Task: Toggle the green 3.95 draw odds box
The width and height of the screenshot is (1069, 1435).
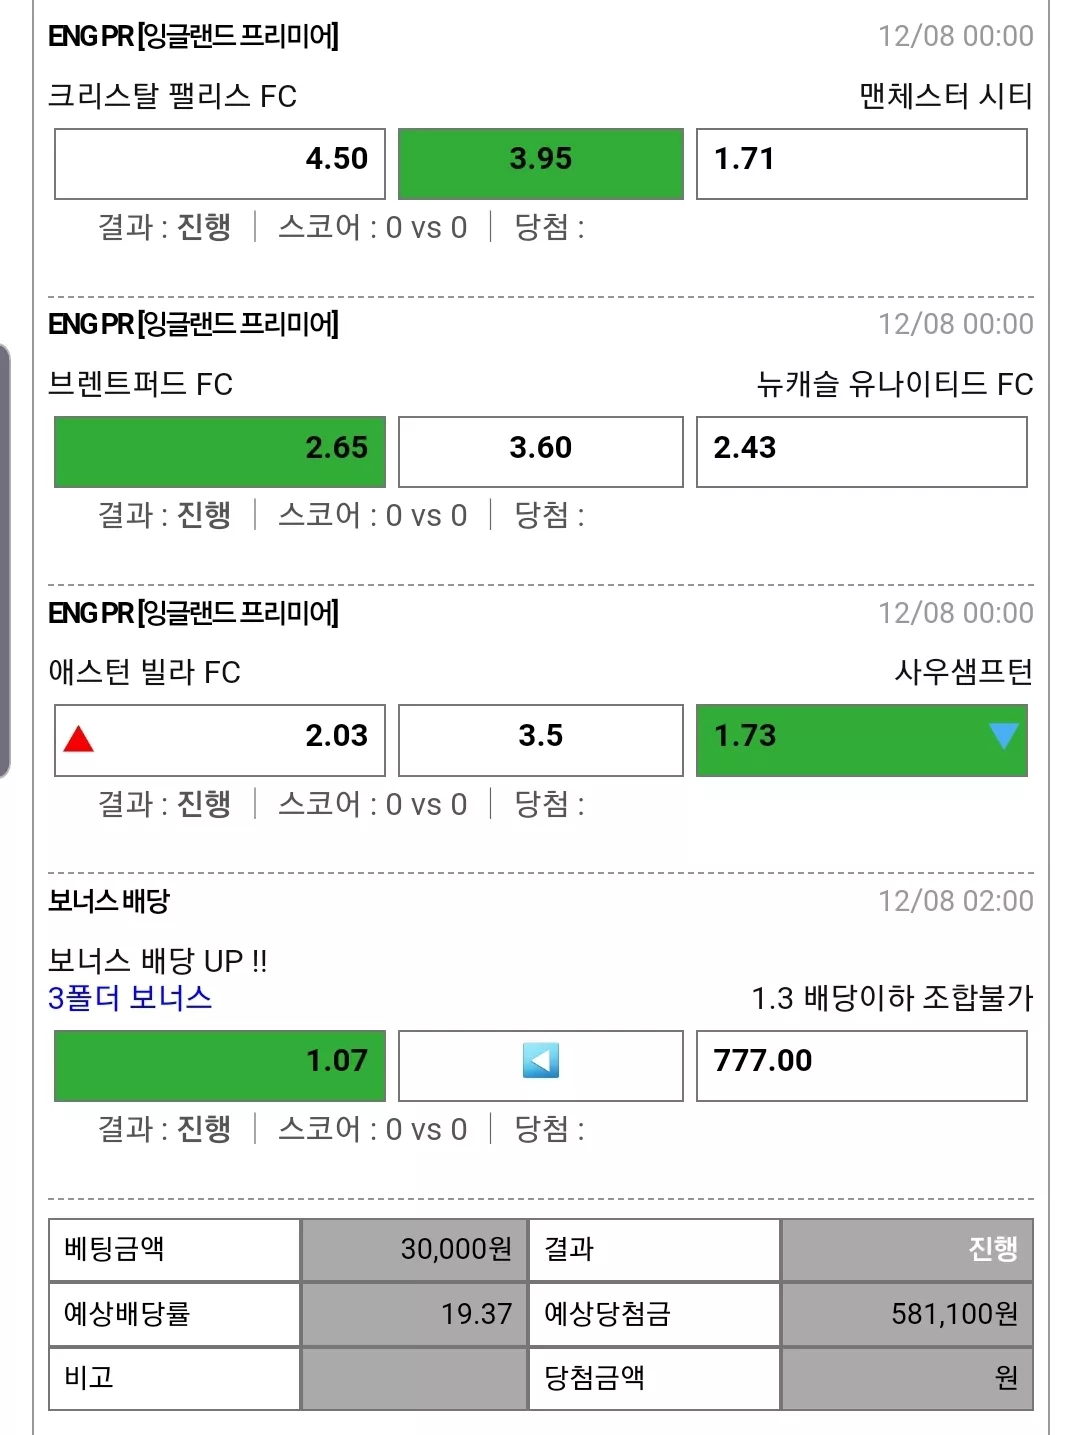Action: (541, 164)
